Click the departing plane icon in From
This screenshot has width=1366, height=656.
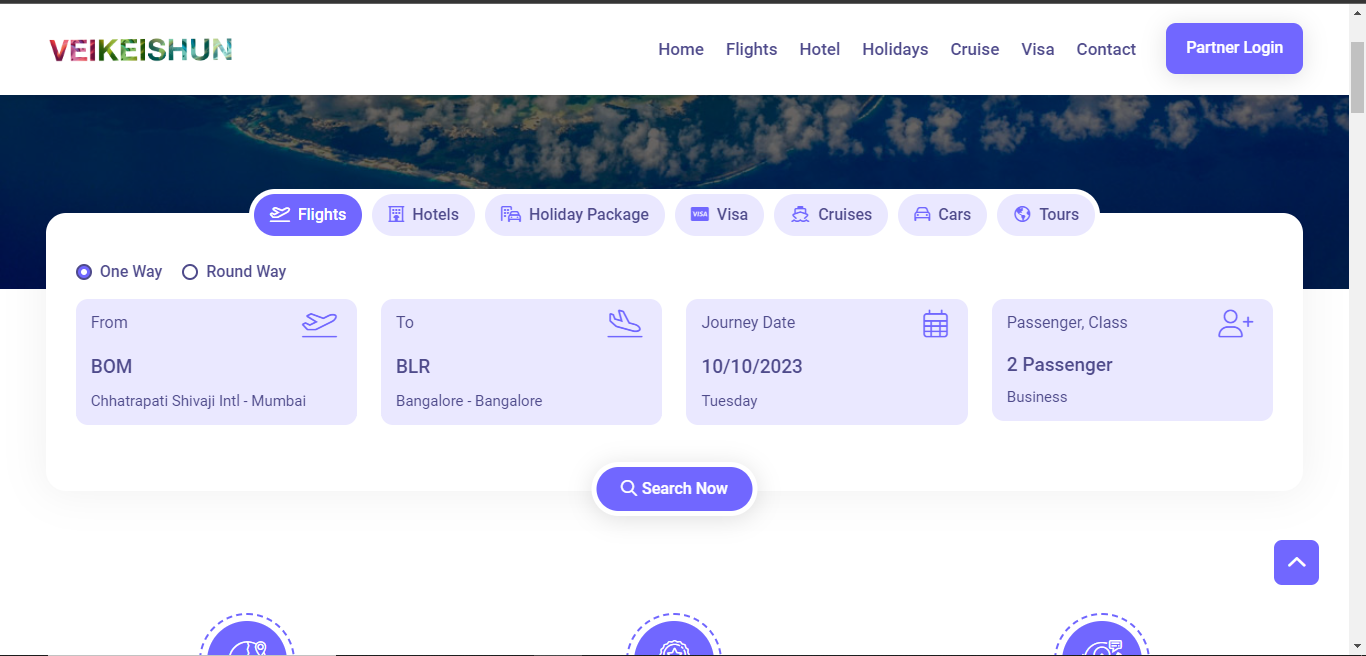(x=320, y=324)
